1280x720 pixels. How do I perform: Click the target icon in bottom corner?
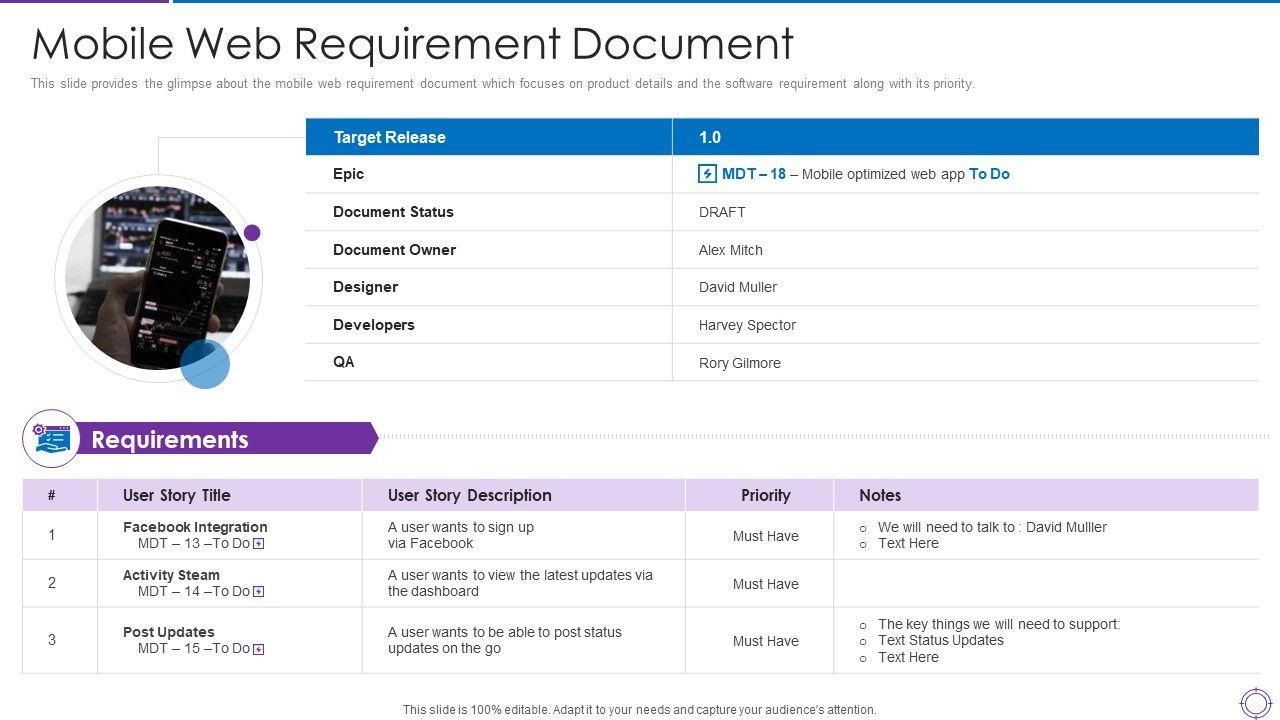coord(1255,702)
